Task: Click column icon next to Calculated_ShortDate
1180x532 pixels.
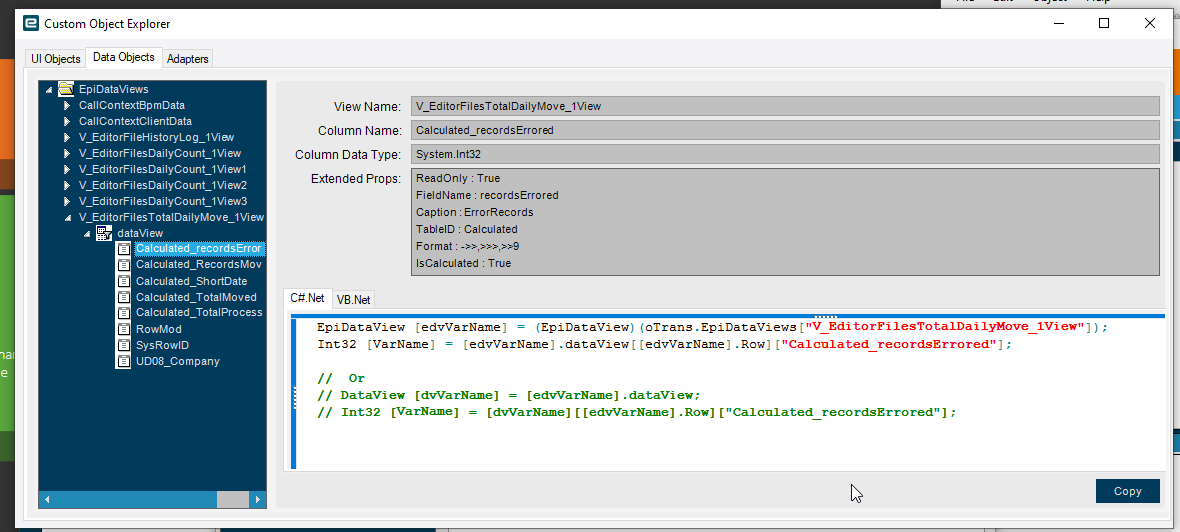Action: coord(124,281)
